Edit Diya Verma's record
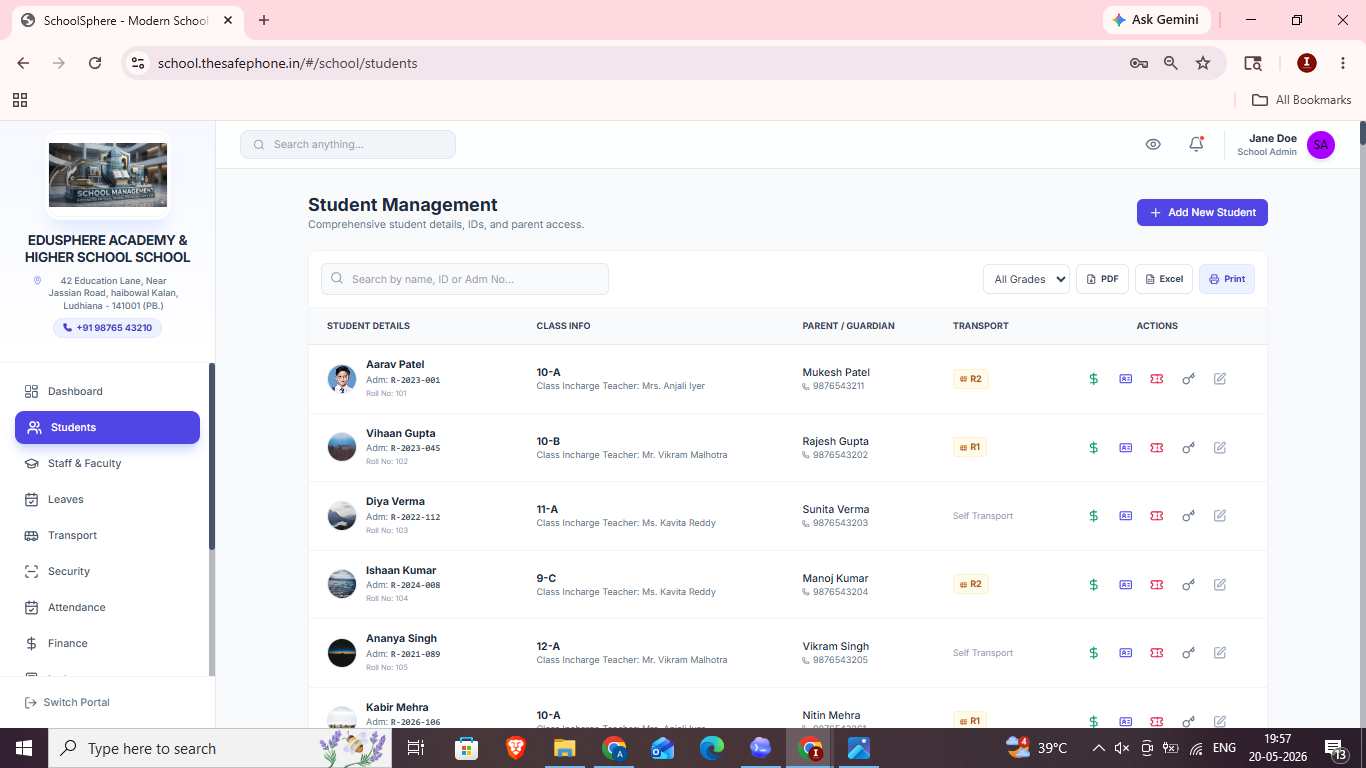1366x768 pixels. pos(1220,516)
